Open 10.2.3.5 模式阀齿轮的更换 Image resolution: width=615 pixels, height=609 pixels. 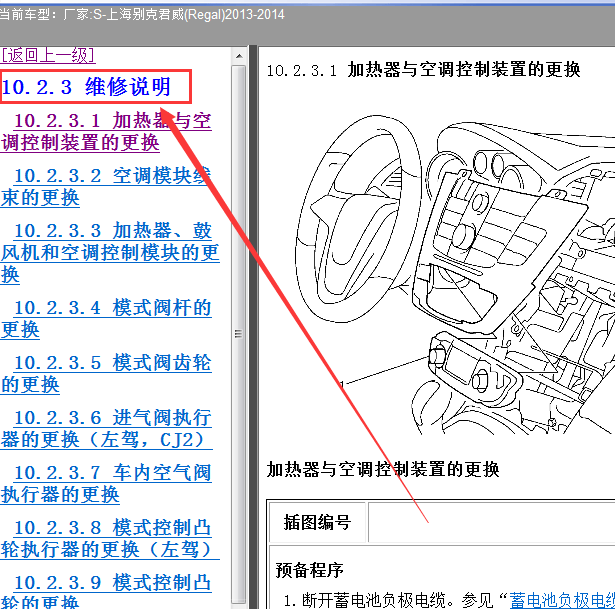(106, 373)
